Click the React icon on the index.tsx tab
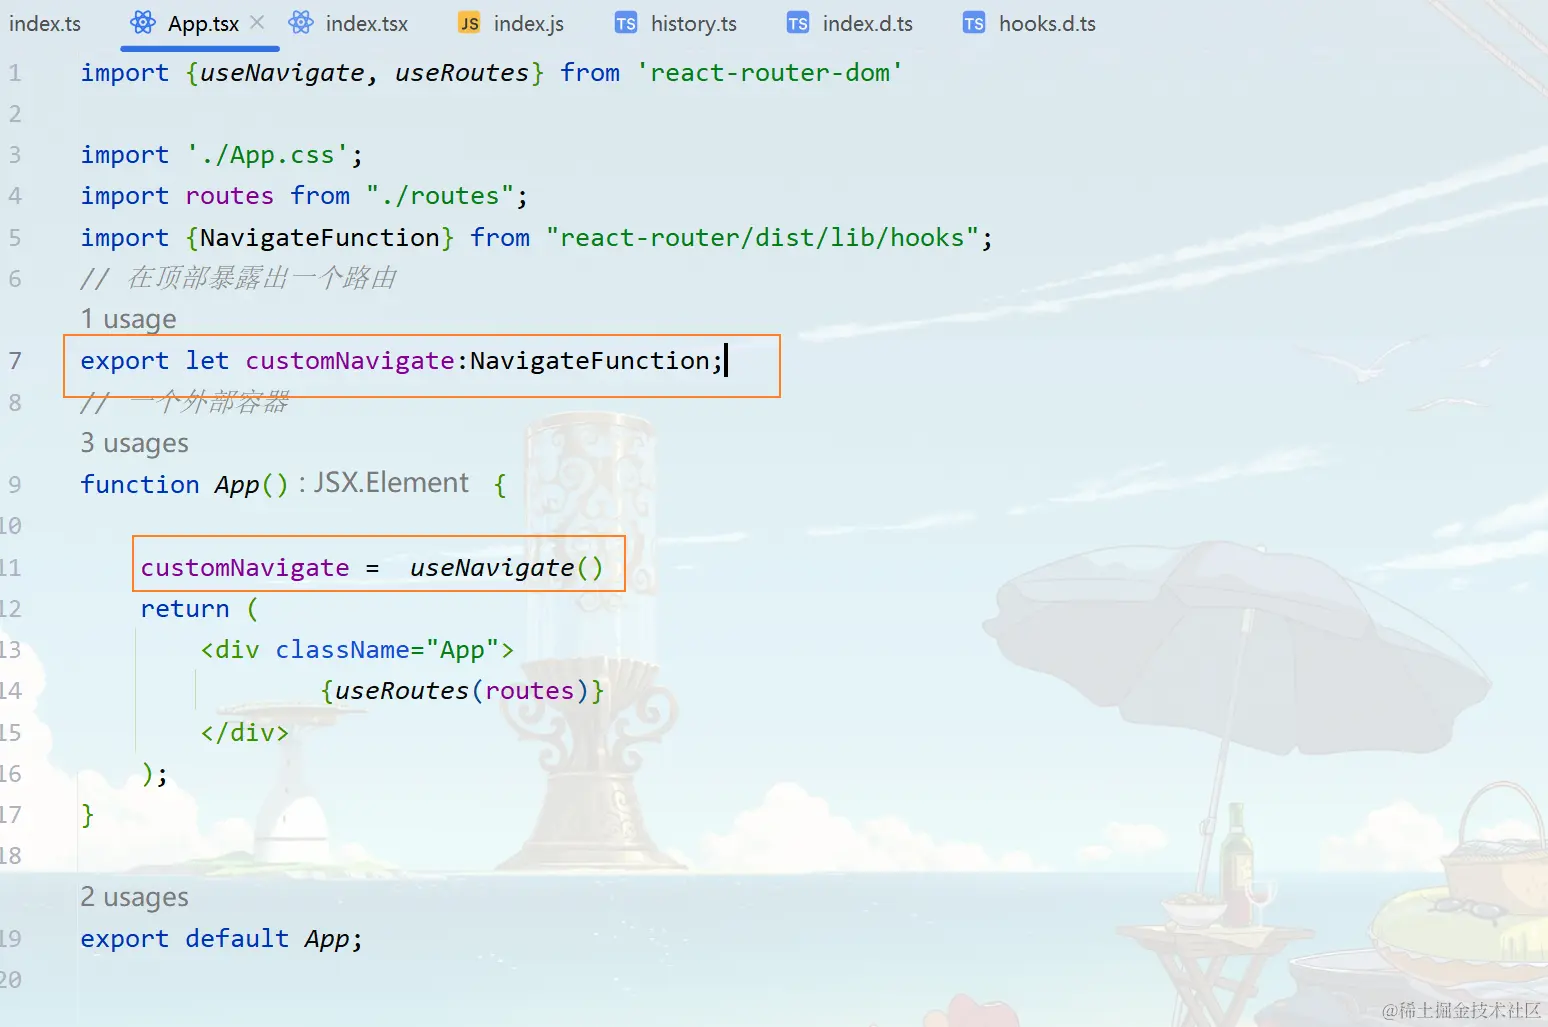1548x1027 pixels. point(299,22)
